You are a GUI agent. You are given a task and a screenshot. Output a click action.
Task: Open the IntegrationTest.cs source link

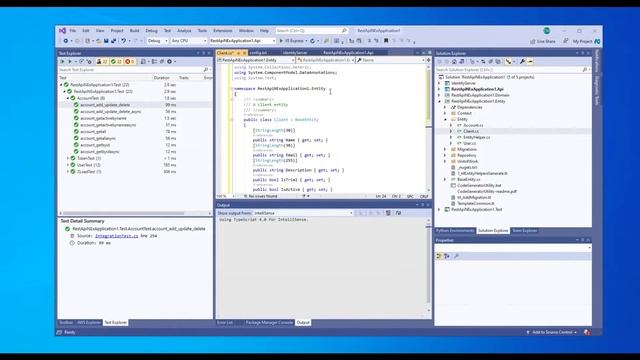[x=116, y=236]
